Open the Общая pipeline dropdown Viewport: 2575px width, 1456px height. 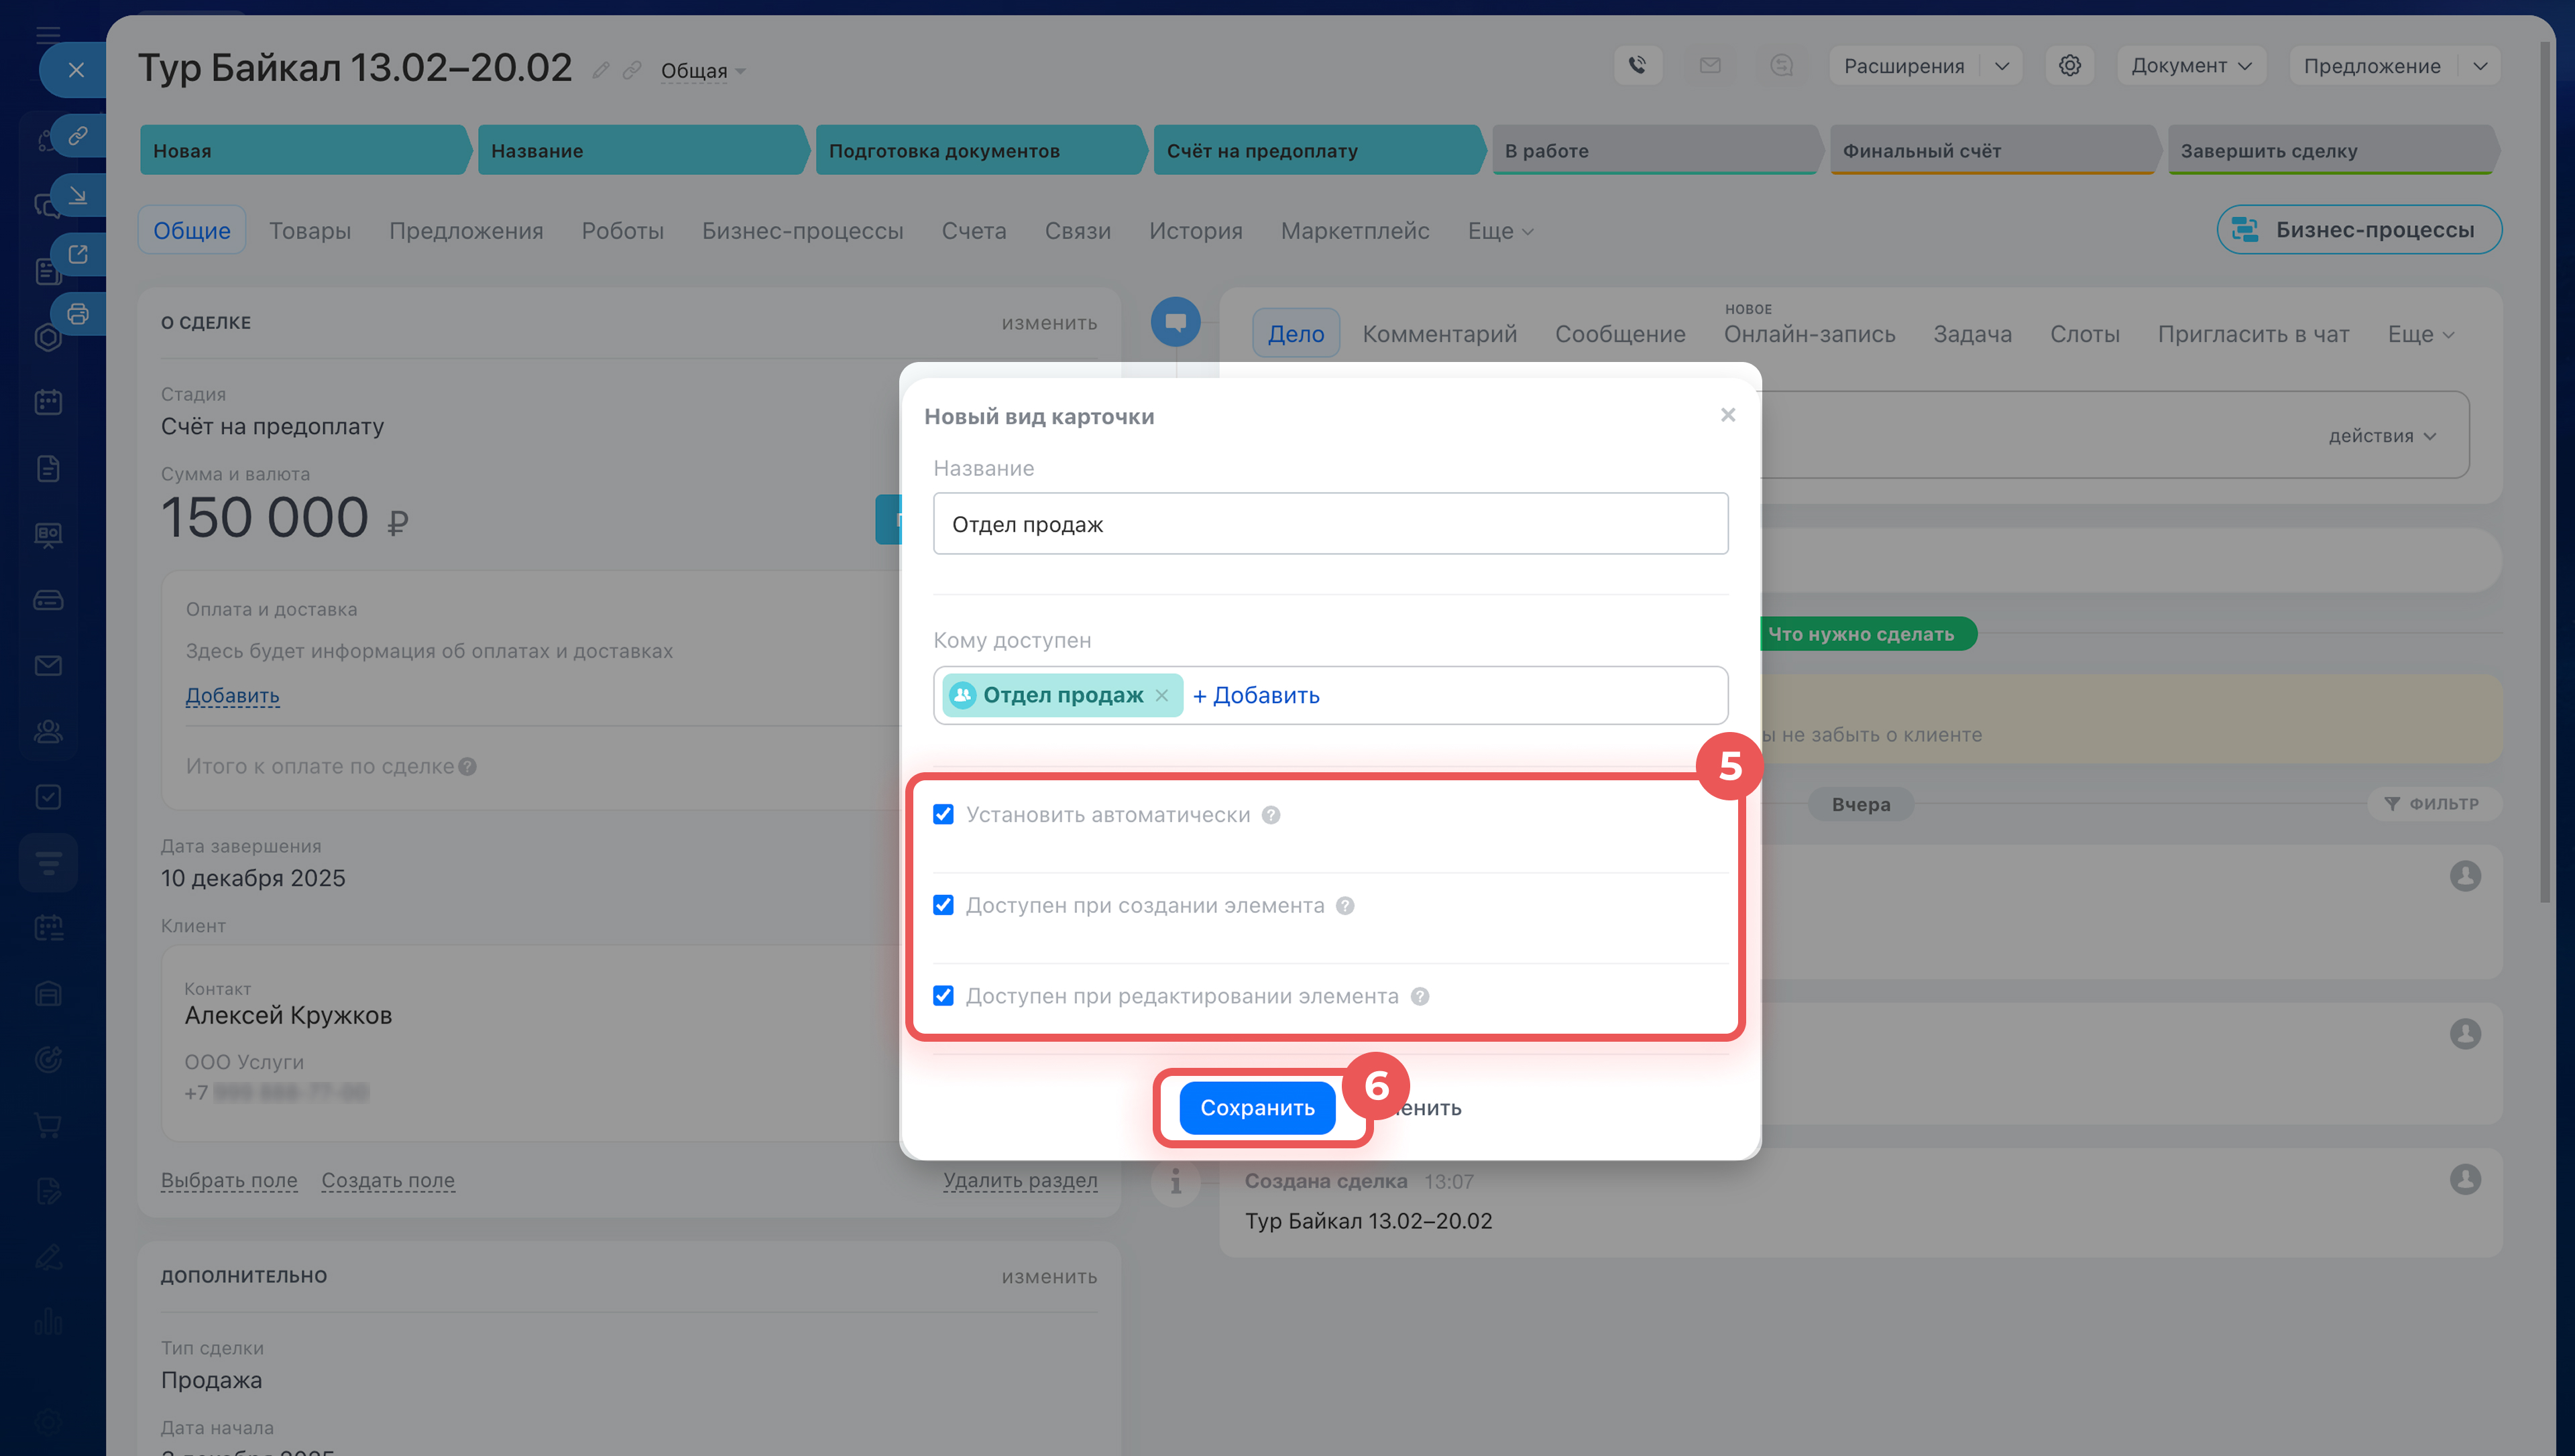pyautogui.click(x=703, y=71)
